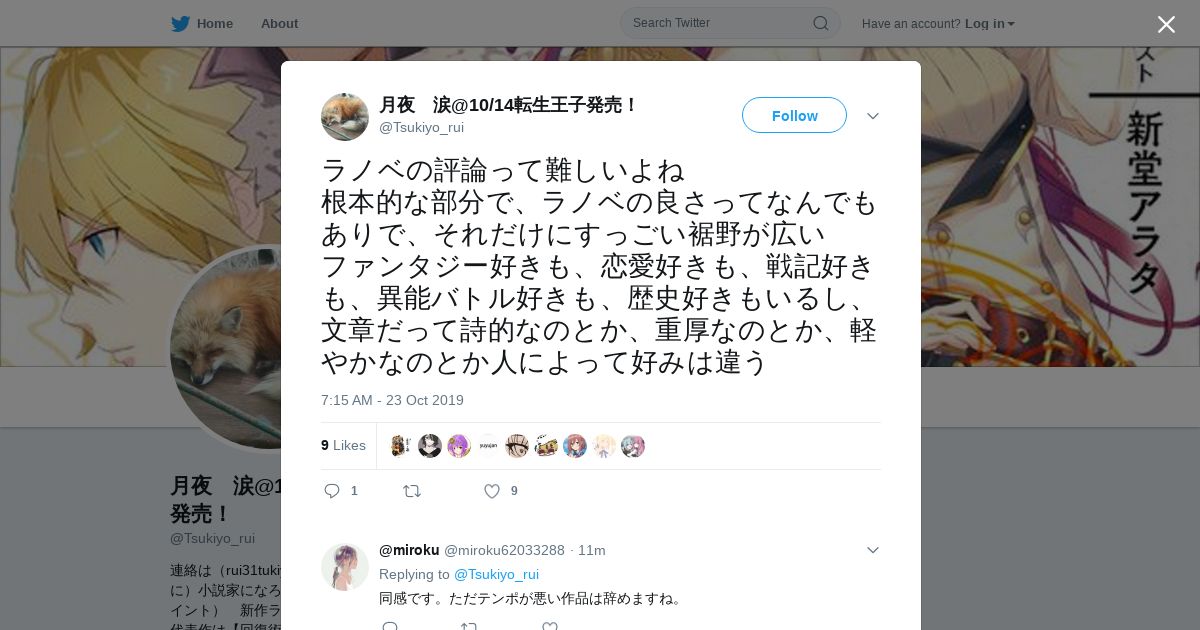1200x630 pixels.
Task: Click the search magnifier icon
Action: pos(820,23)
